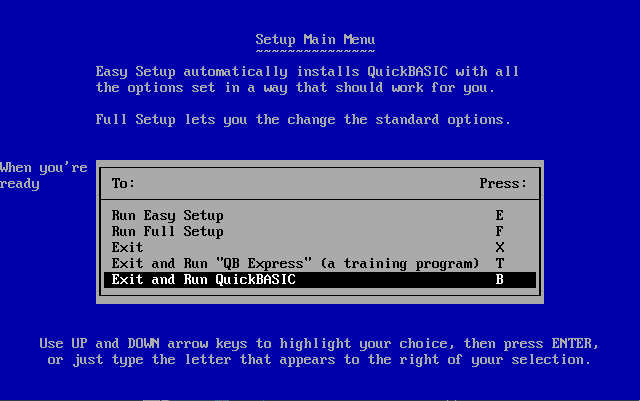The image size is (640, 401).
Task: Click the "Press:" column header
Action: [503, 183]
